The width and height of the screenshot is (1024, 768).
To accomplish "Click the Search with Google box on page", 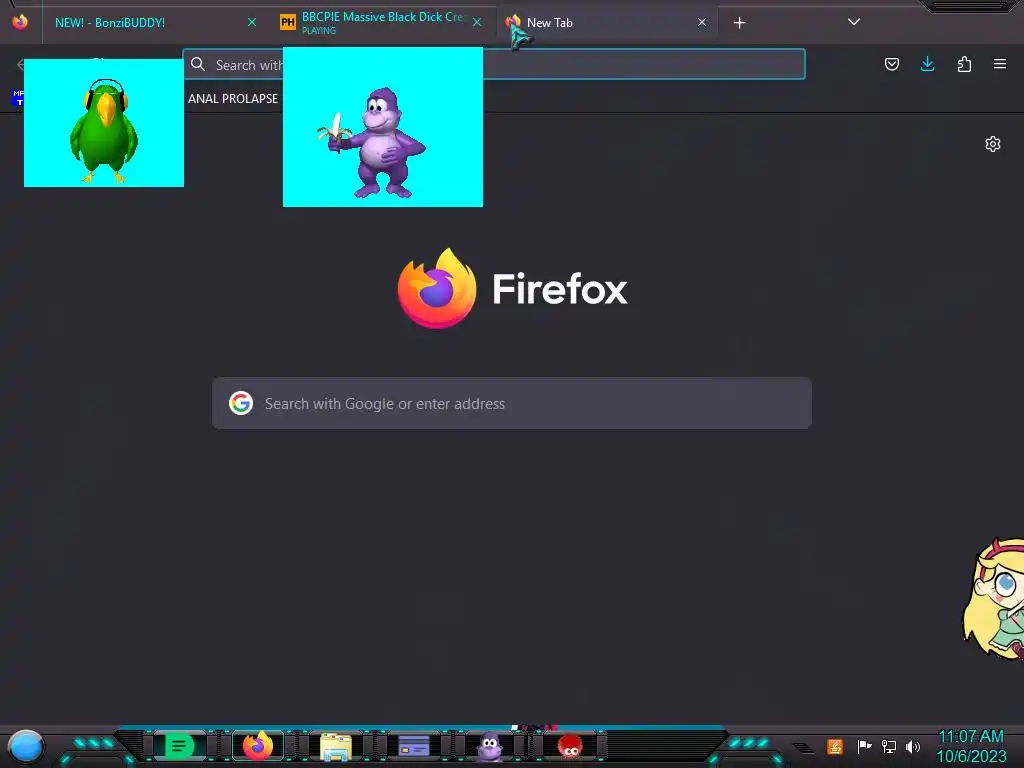I will pyautogui.click(x=512, y=403).
